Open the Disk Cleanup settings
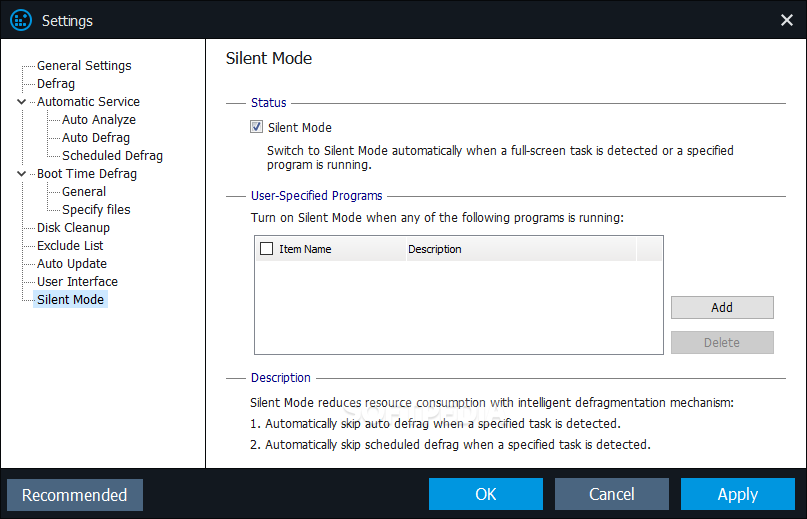The height and width of the screenshot is (519, 807). (x=73, y=228)
